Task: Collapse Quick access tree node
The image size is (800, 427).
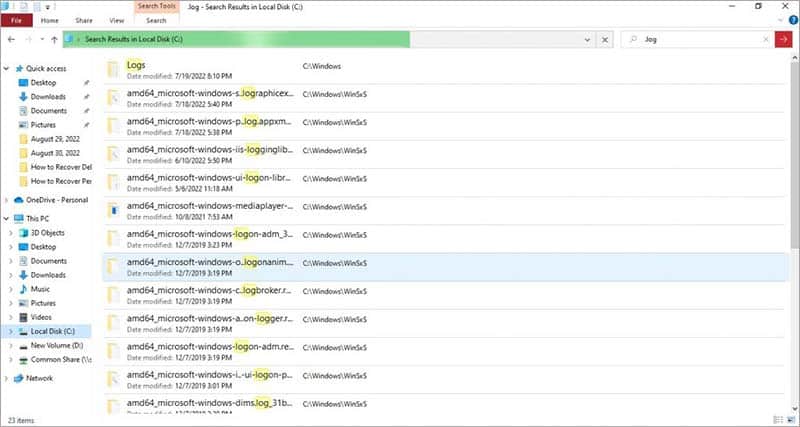Action: coord(7,68)
